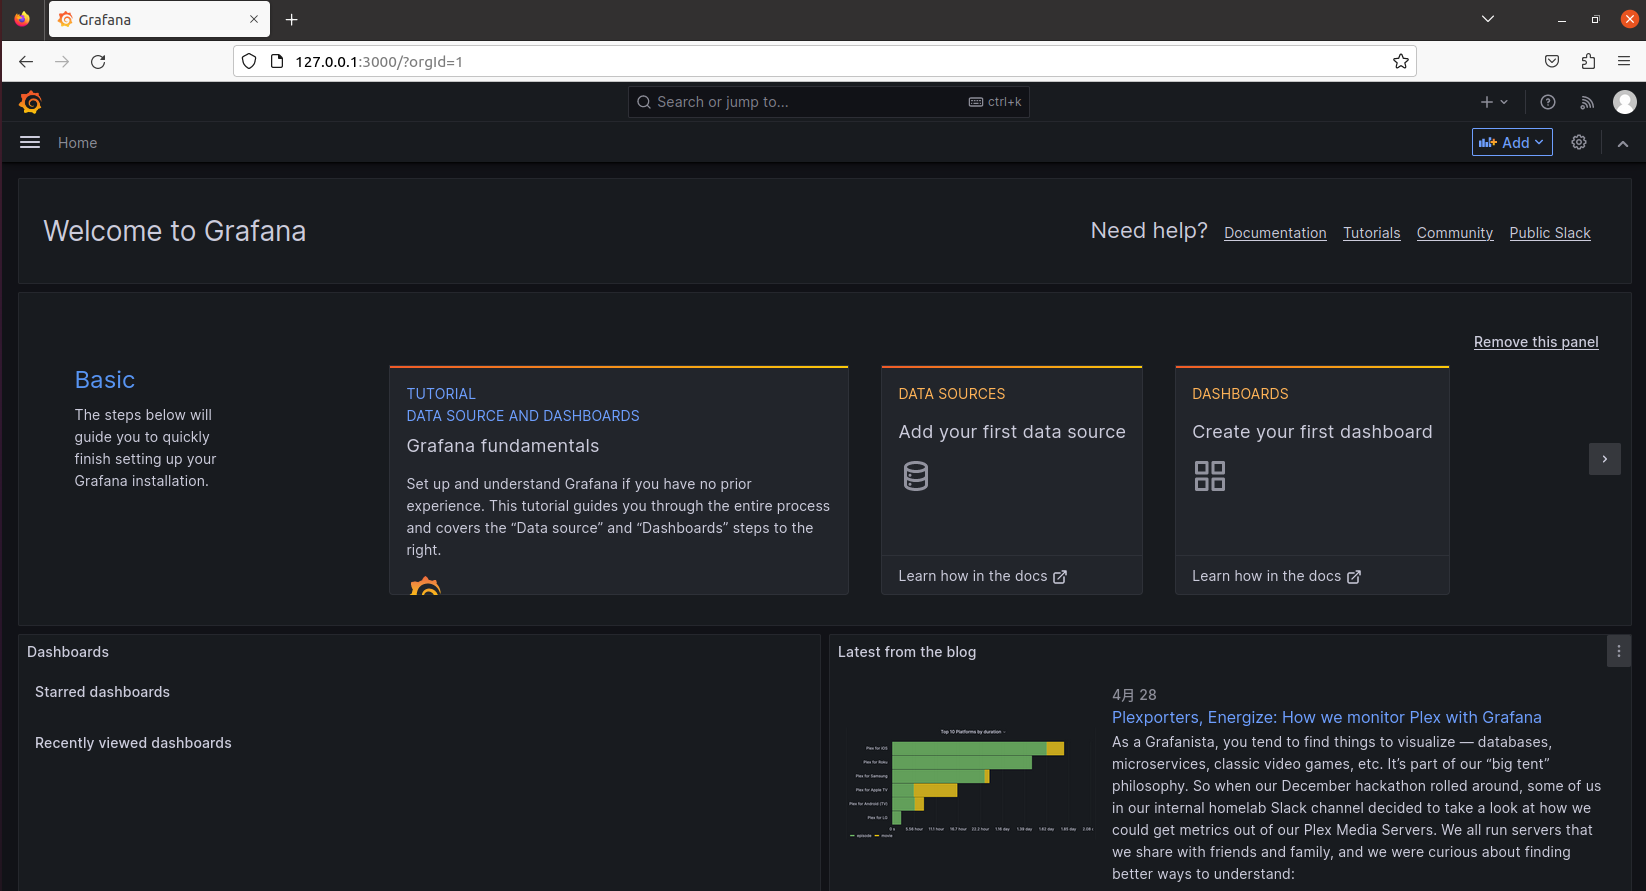The width and height of the screenshot is (1646, 891).
Task: Click the Home breadcrumb
Action: click(x=78, y=143)
